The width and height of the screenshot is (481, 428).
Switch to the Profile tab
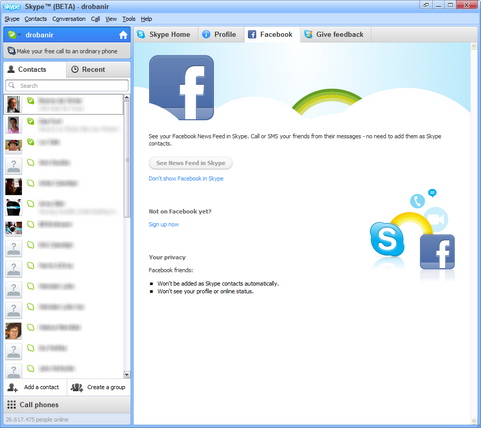click(x=221, y=34)
